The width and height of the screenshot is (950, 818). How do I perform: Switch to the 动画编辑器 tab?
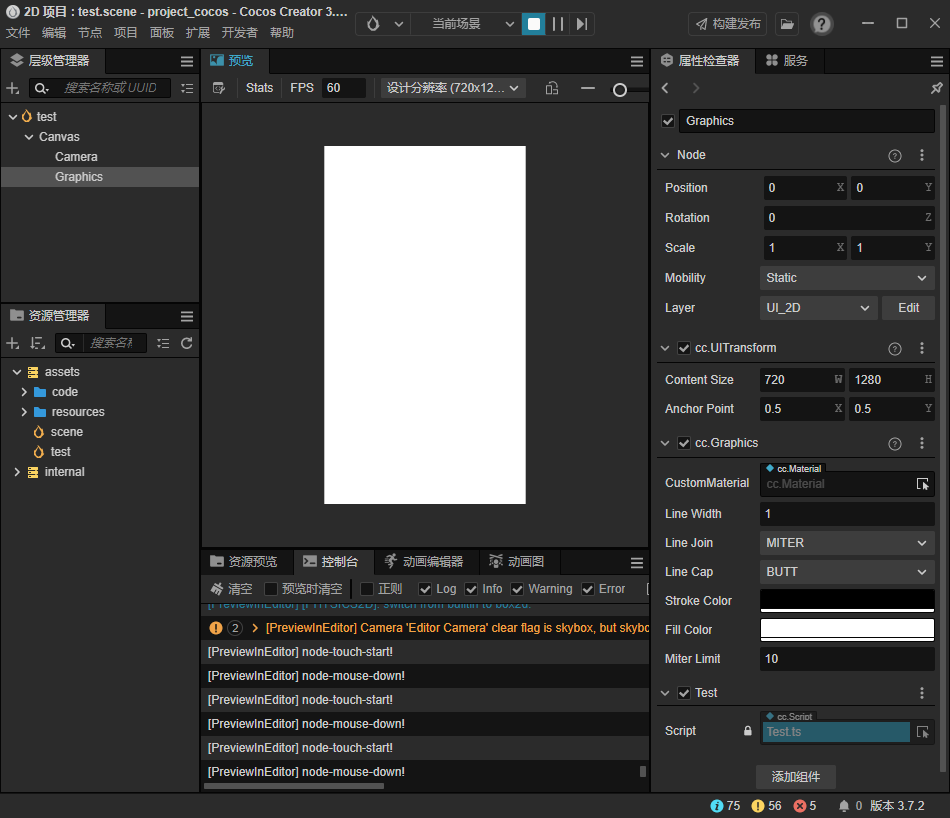click(424, 562)
